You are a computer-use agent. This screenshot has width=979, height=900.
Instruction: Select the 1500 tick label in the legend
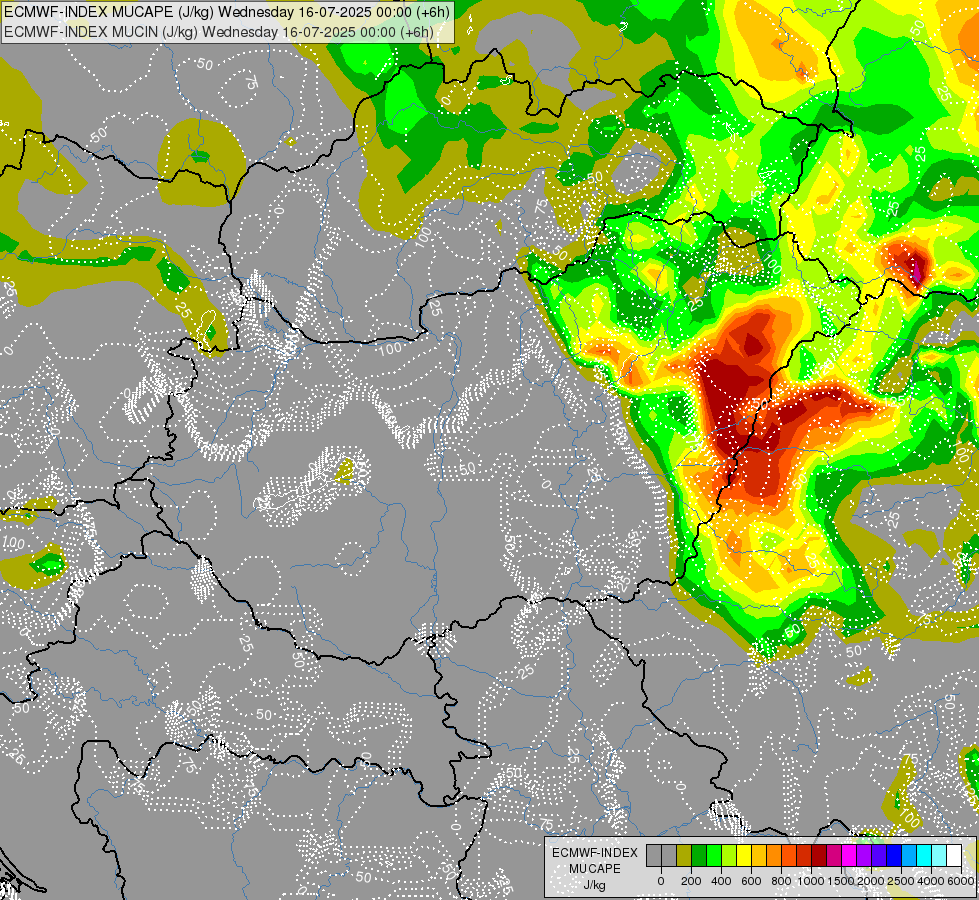point(841,881)
